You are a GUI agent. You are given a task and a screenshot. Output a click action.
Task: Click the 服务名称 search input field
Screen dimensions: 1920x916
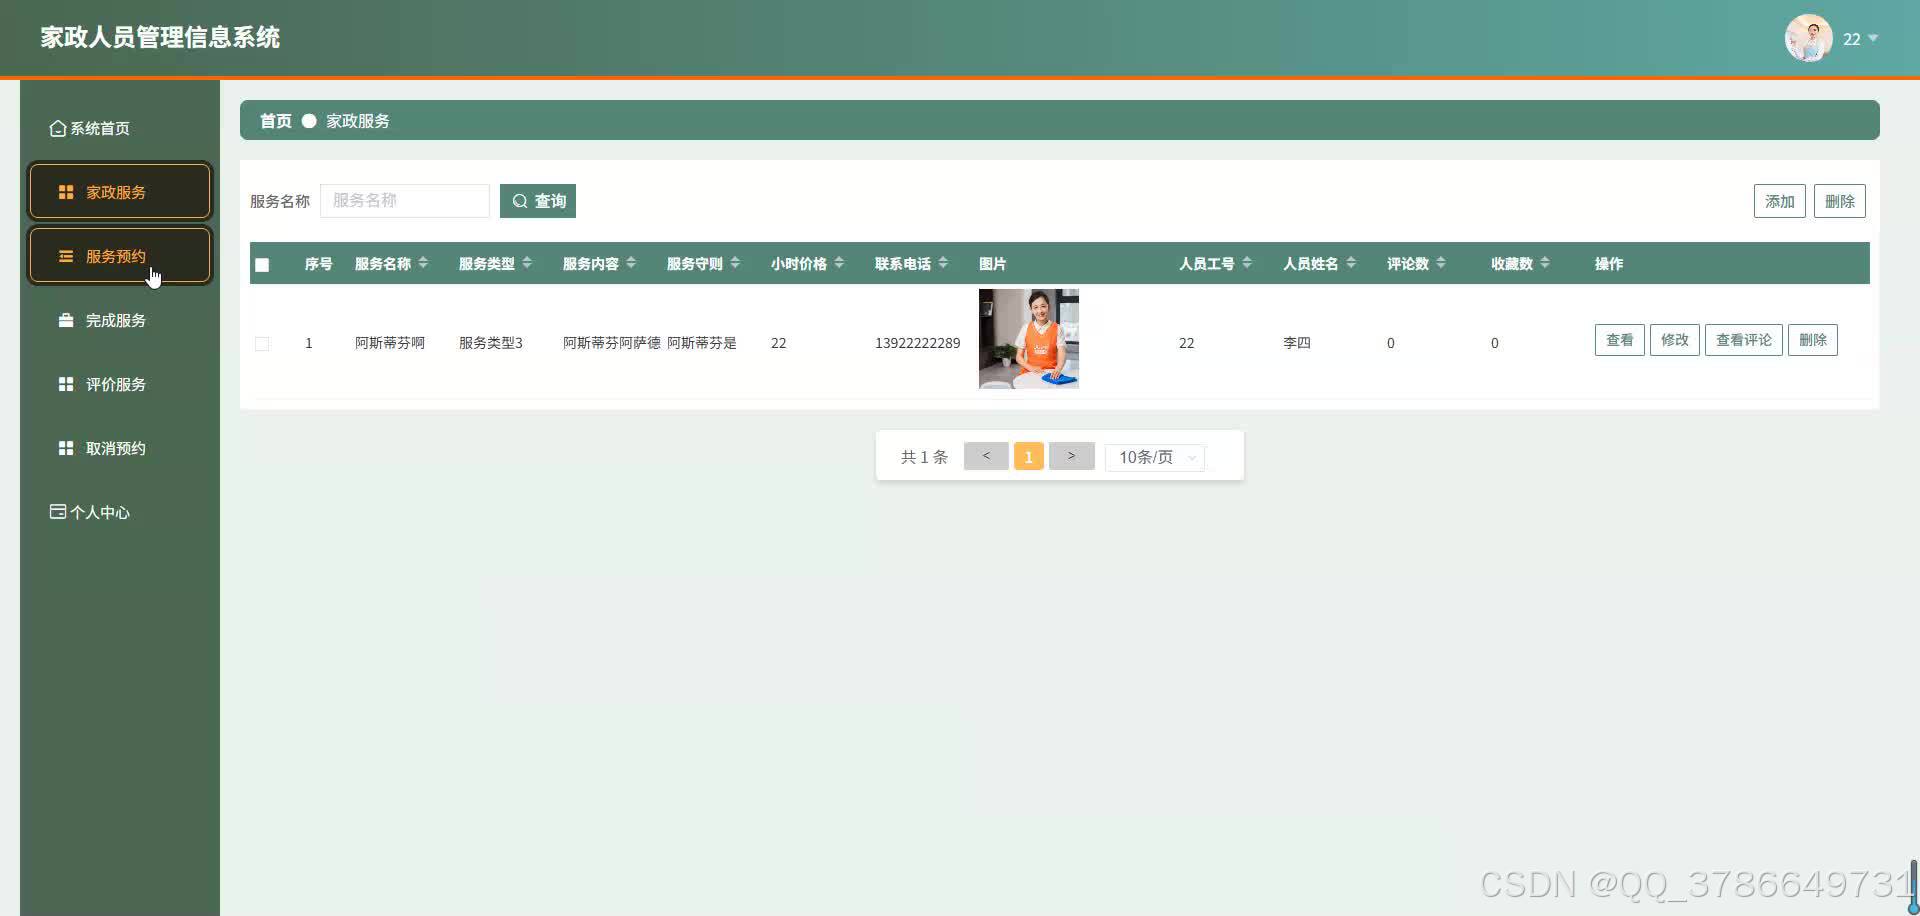pyautogui.click(x=404, y=200)
